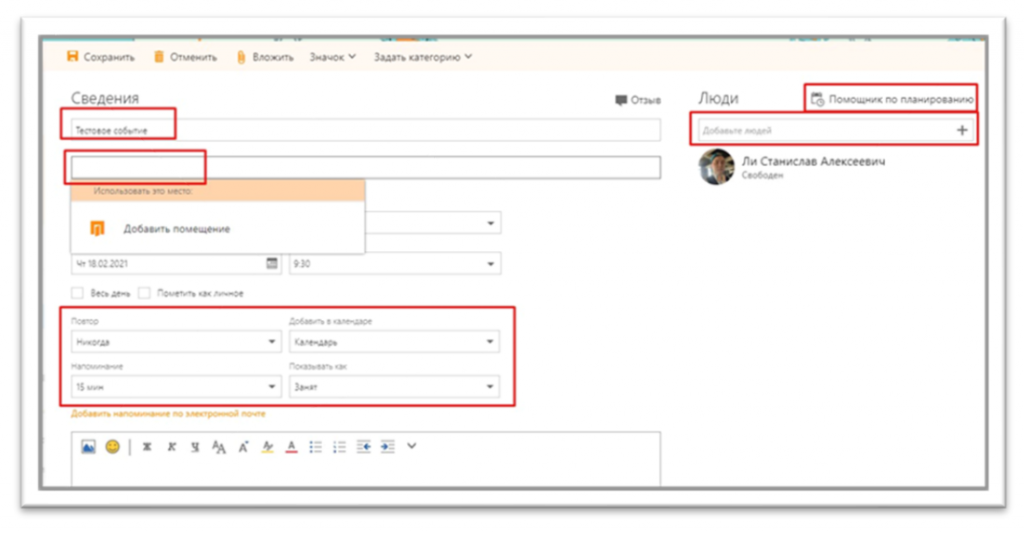
Task: Click the "Сохранить" button
Action: point(100,57)
